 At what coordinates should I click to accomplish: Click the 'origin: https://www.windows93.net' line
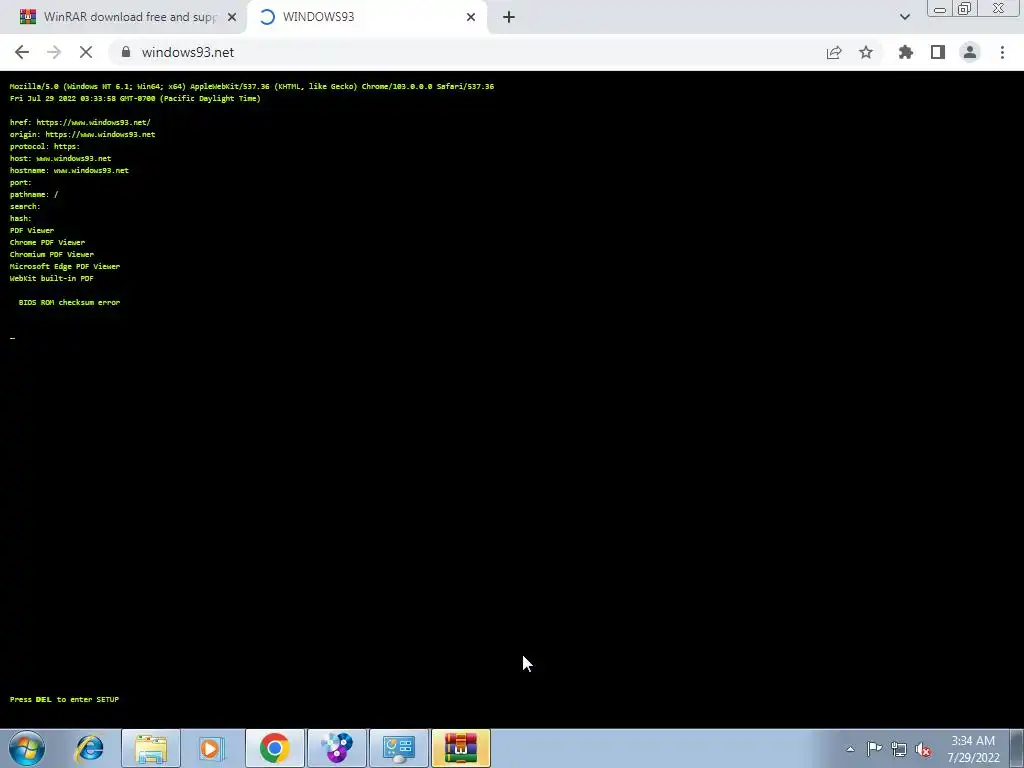click(82, 135)
